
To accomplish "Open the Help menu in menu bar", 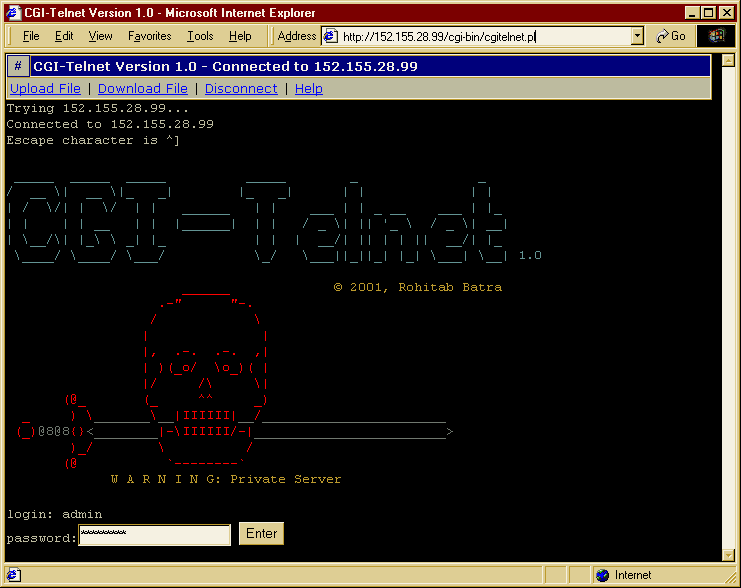I will (x=240, y=36).
